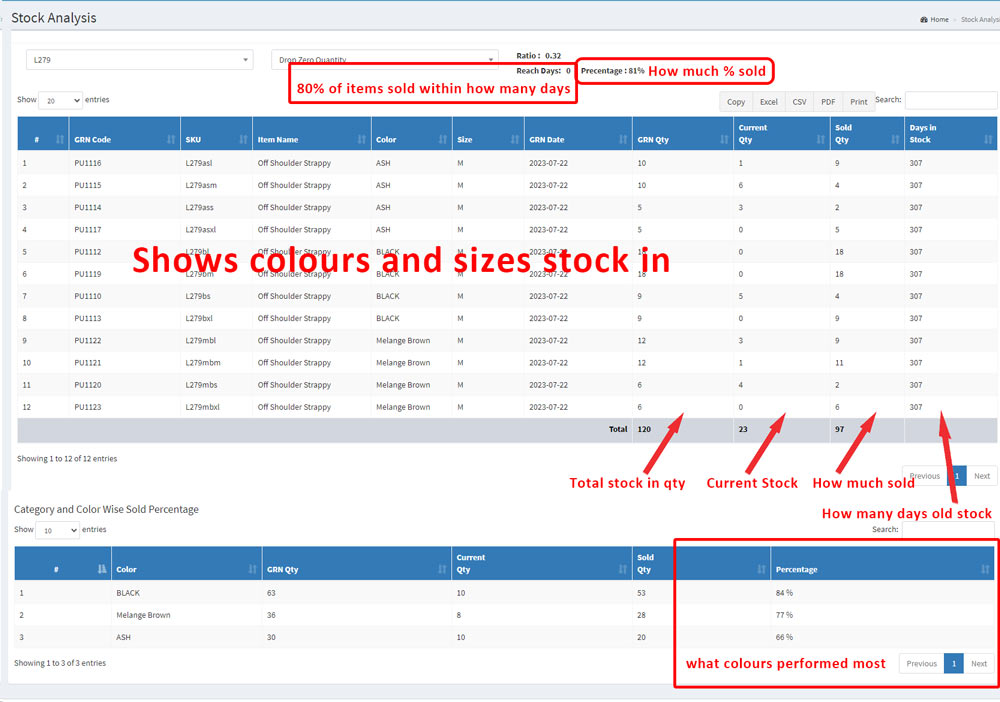The width and height of the screenshot is (1000, 702).
Task: Sort by Sold Qty in top table
Action: click(x=895, y=140)
